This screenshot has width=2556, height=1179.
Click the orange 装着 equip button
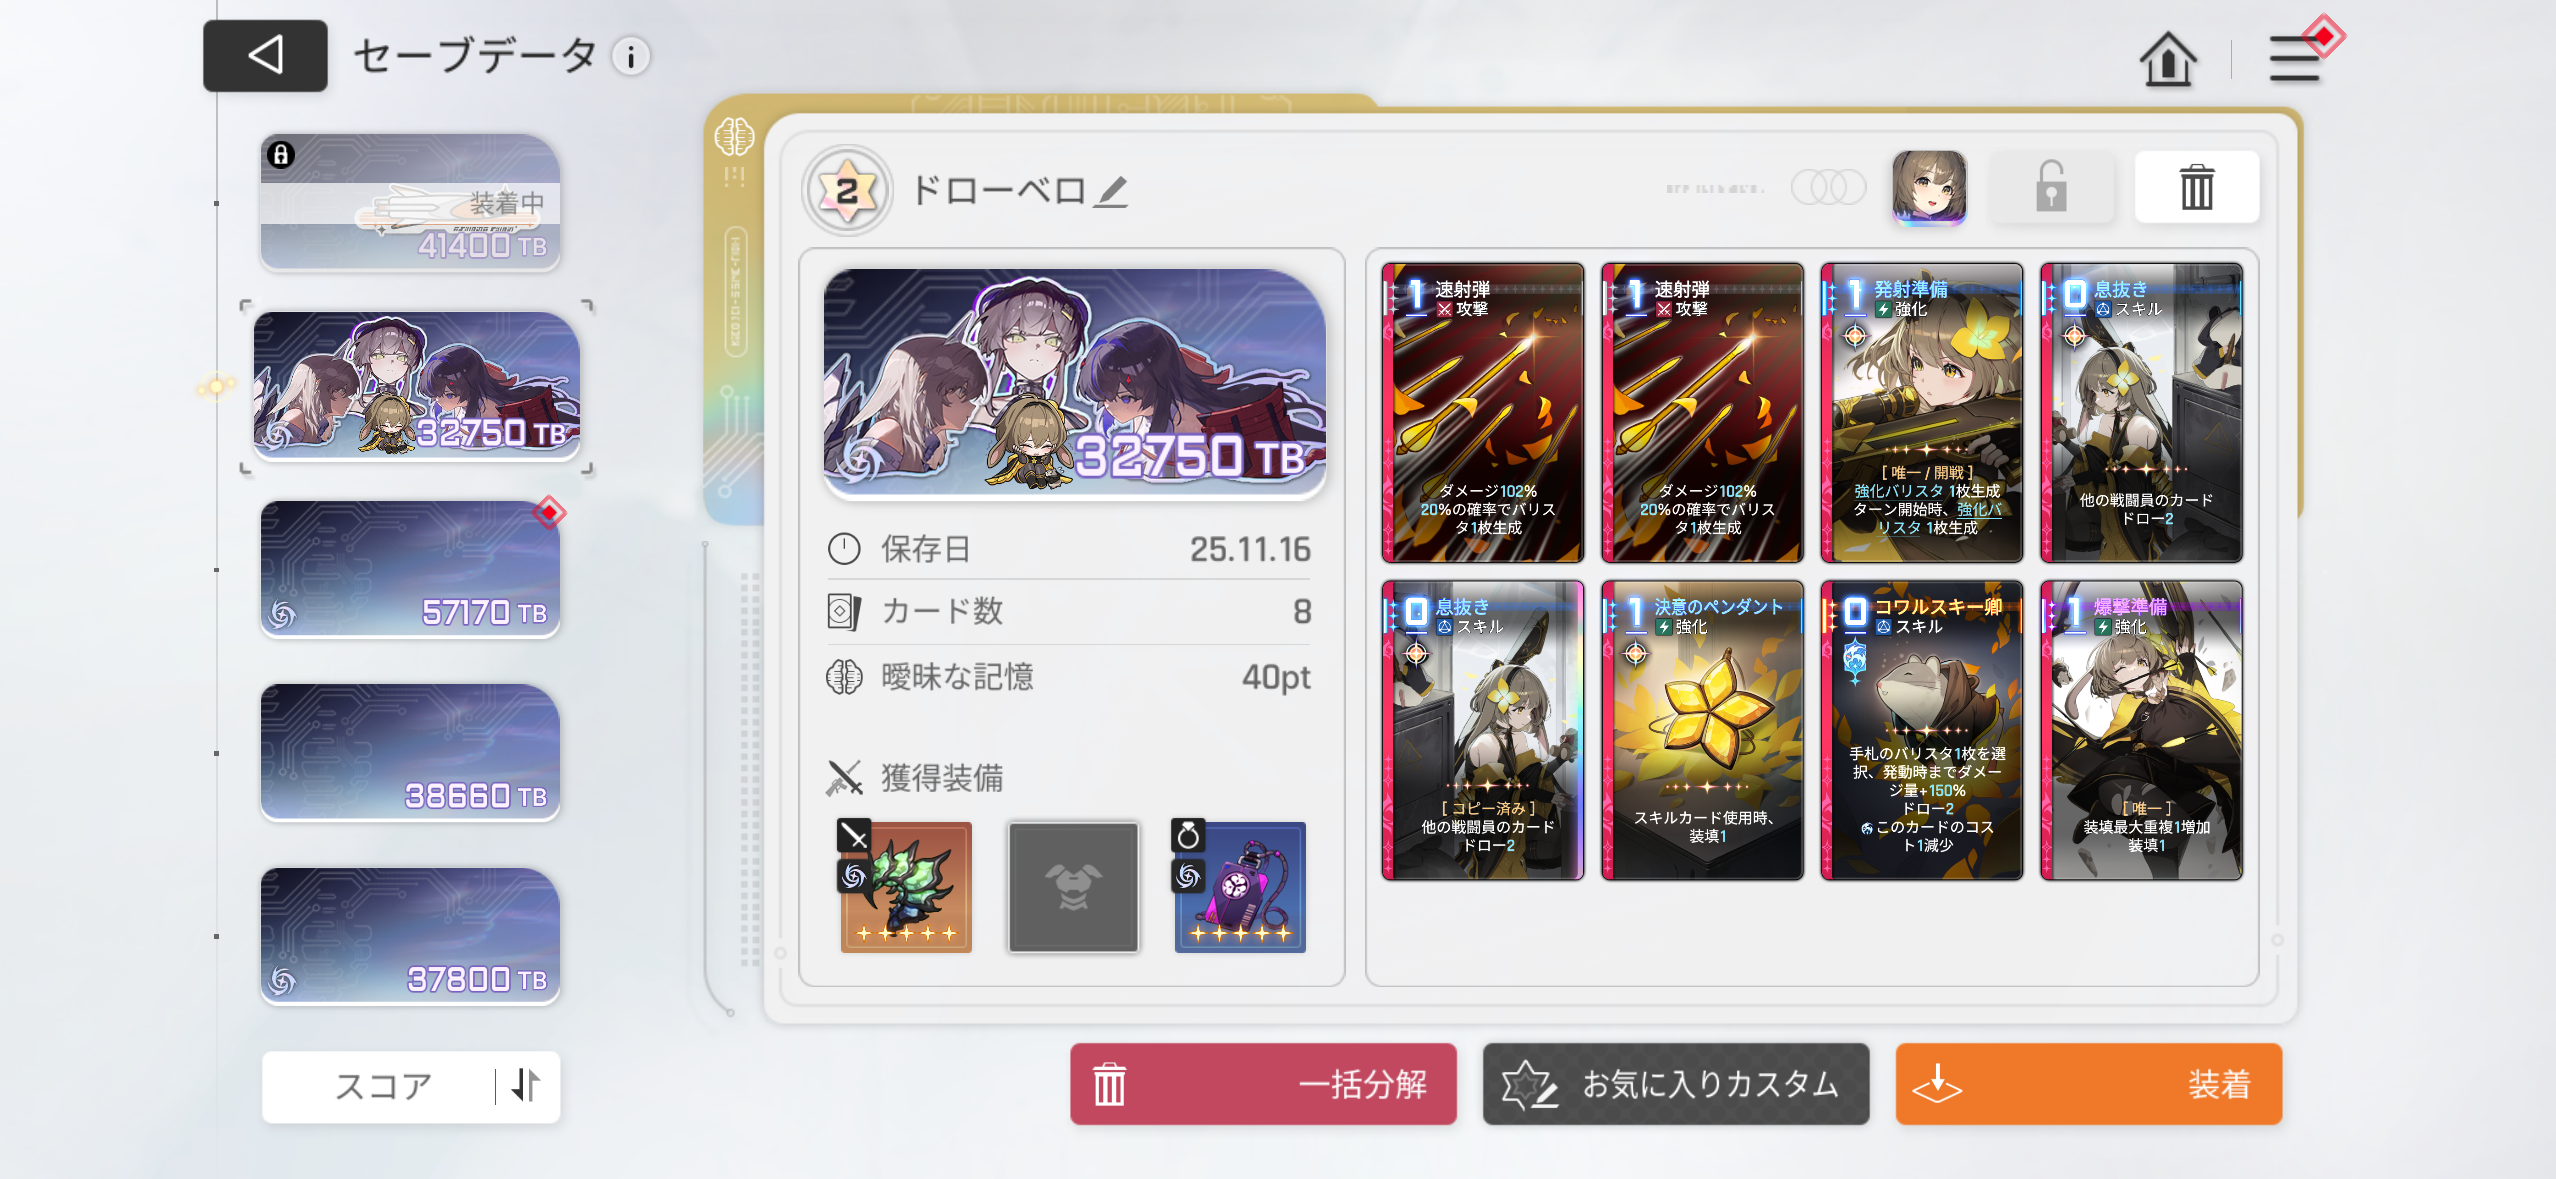click(x=2089, y=1084)
